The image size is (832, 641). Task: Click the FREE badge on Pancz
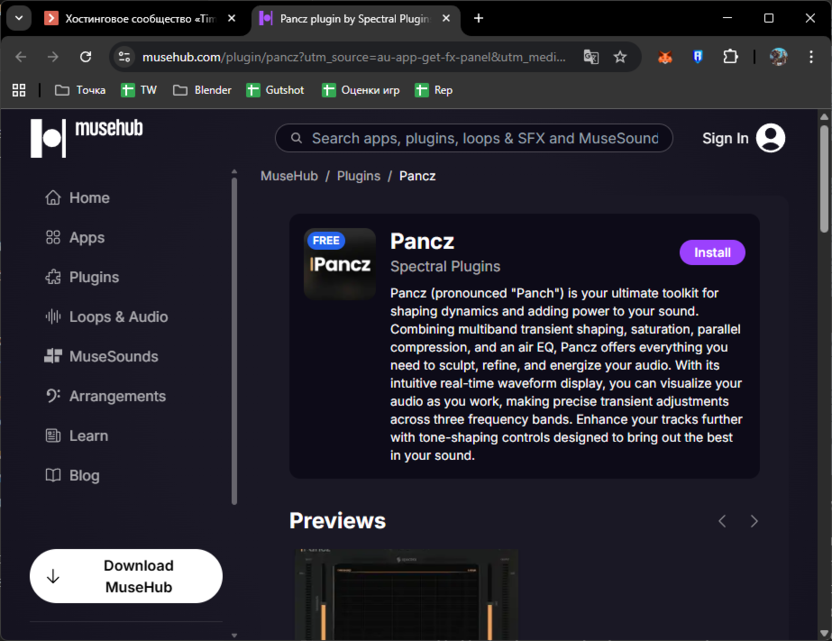tap(326, 240)
